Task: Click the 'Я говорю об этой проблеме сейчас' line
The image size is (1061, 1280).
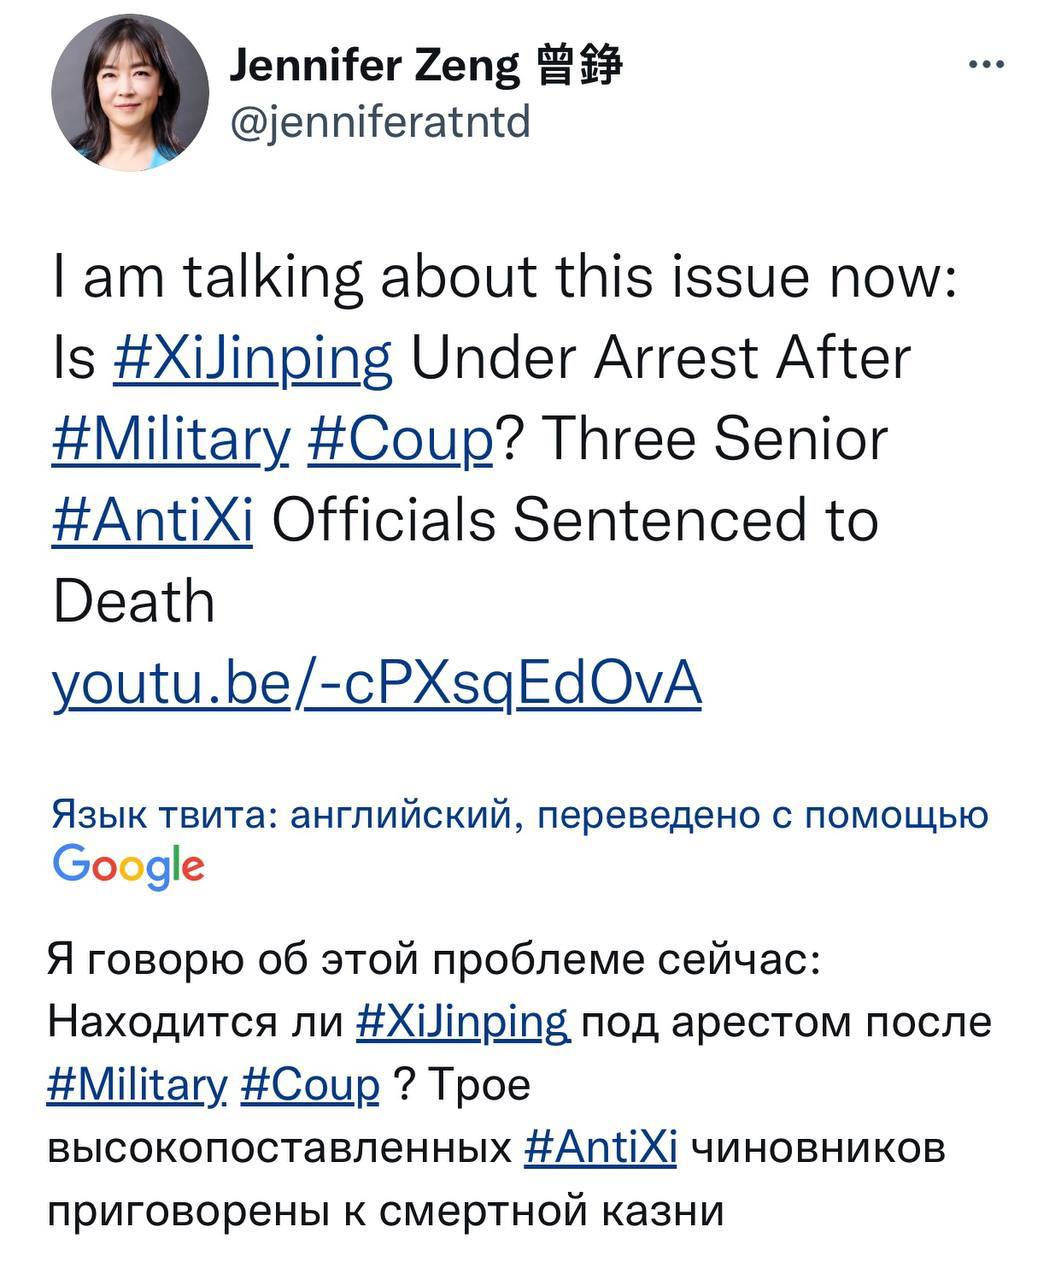Action: pos(434,960)
